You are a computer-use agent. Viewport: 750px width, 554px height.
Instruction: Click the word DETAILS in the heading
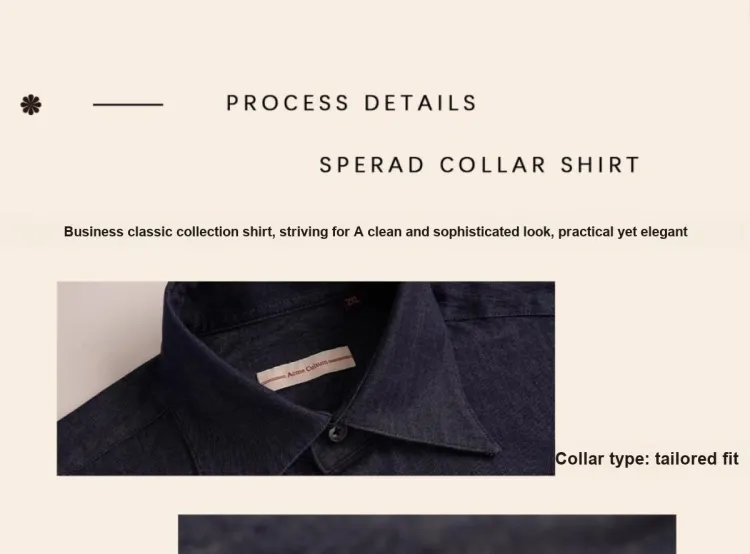[x=420, y=103]
